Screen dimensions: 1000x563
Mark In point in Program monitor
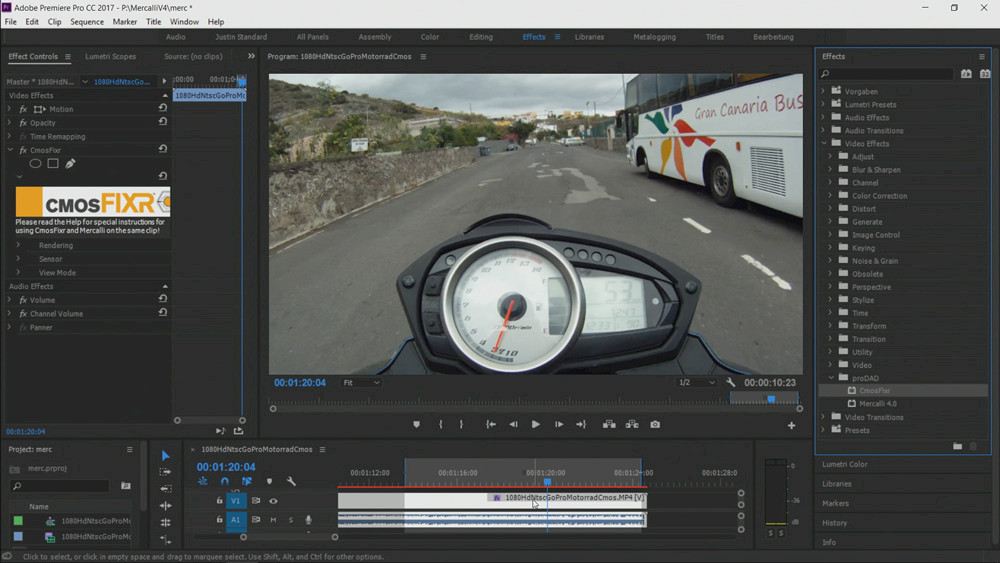[x=441, y=424]
